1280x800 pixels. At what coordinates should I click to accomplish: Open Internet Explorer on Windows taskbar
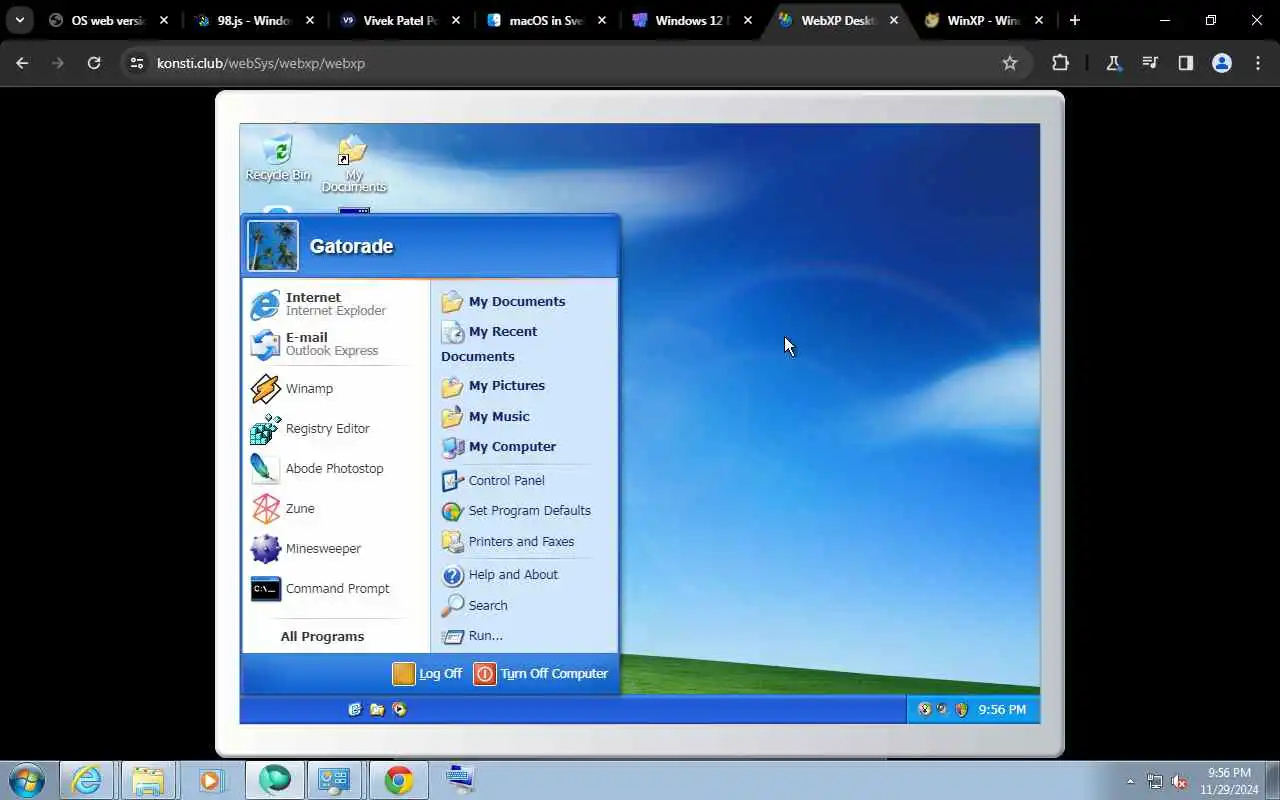click(x=87, y=780)
